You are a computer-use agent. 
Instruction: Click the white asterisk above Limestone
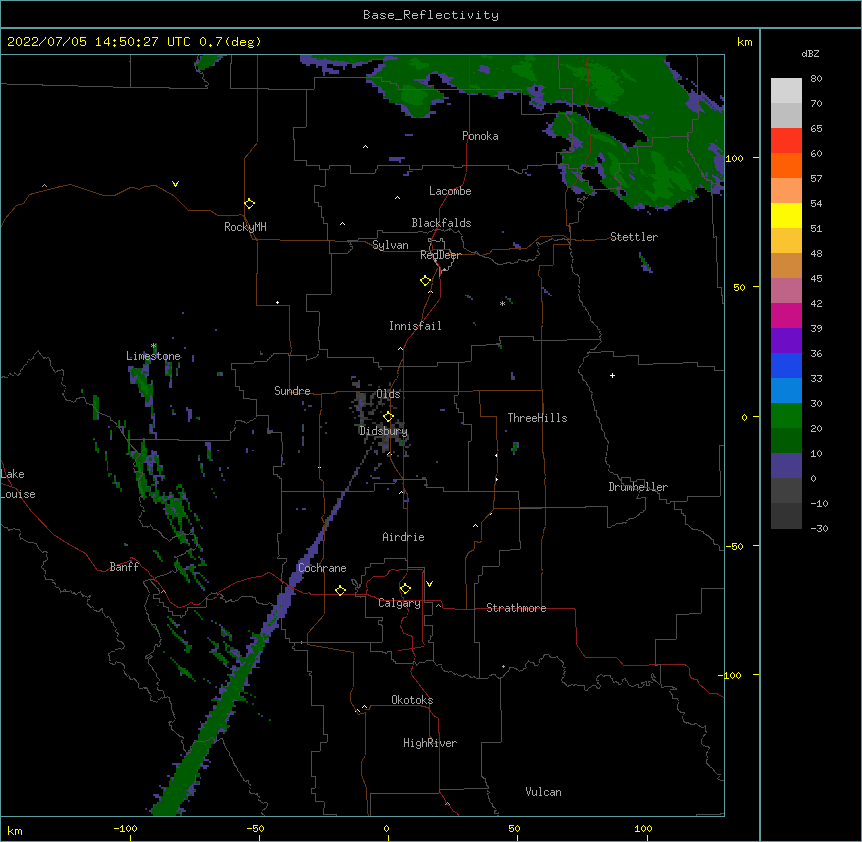coord(154,346)
